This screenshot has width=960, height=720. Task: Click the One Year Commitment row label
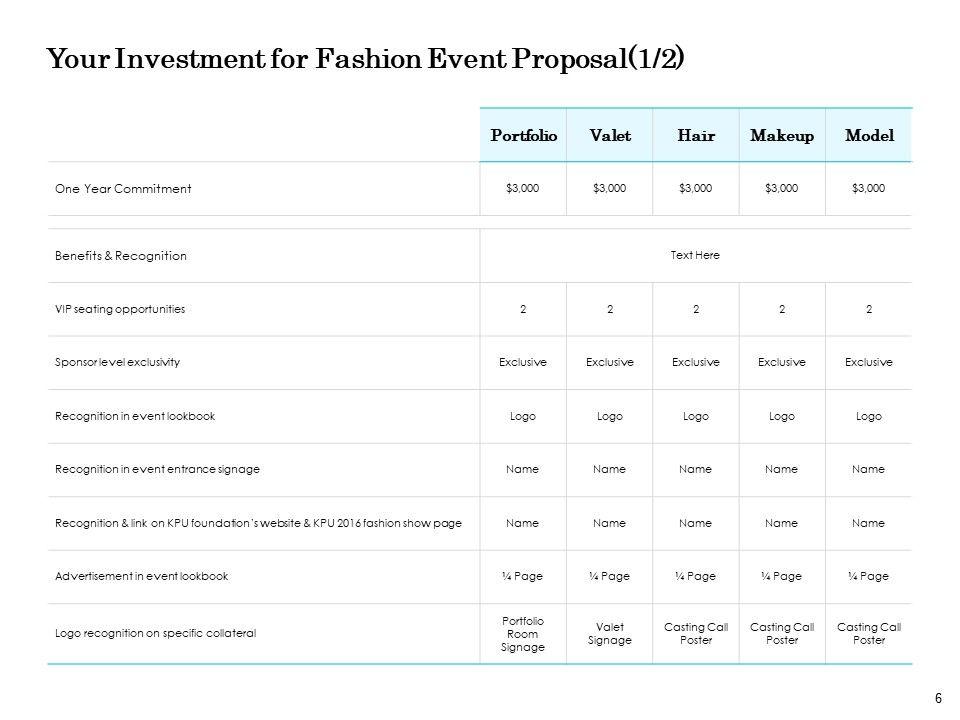pos(124,188)
